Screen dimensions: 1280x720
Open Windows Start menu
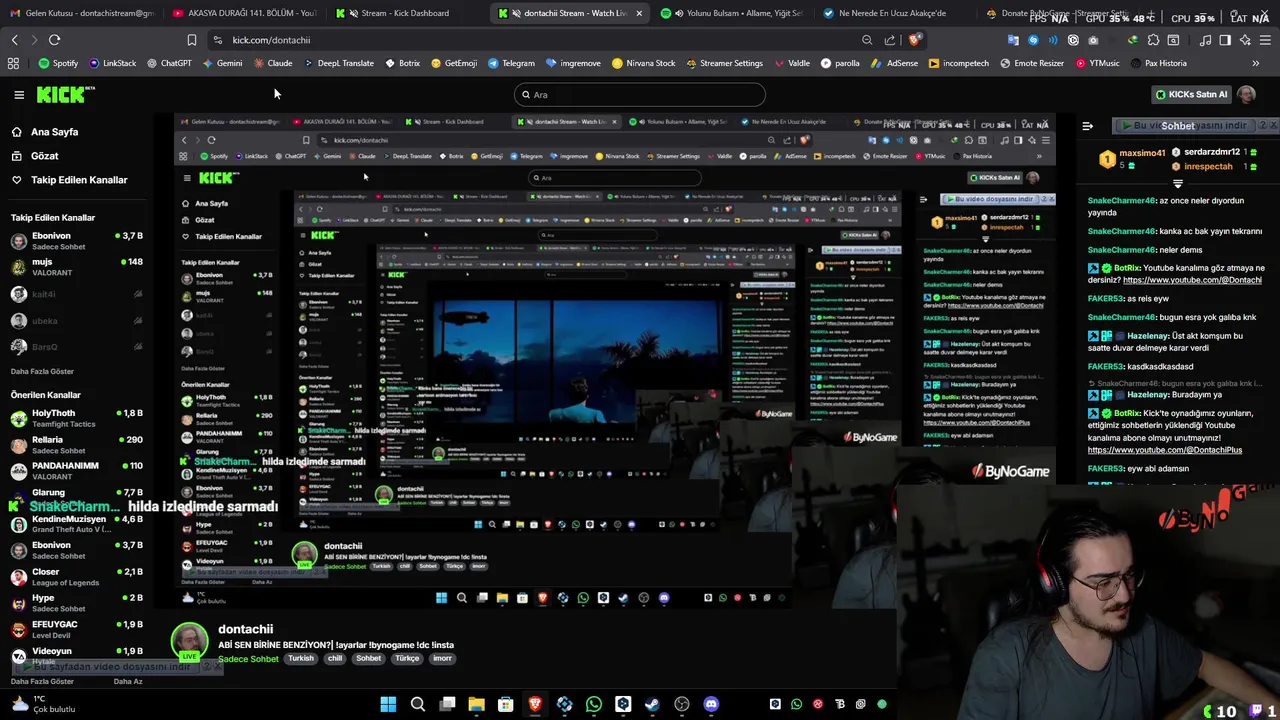point(388,704)
